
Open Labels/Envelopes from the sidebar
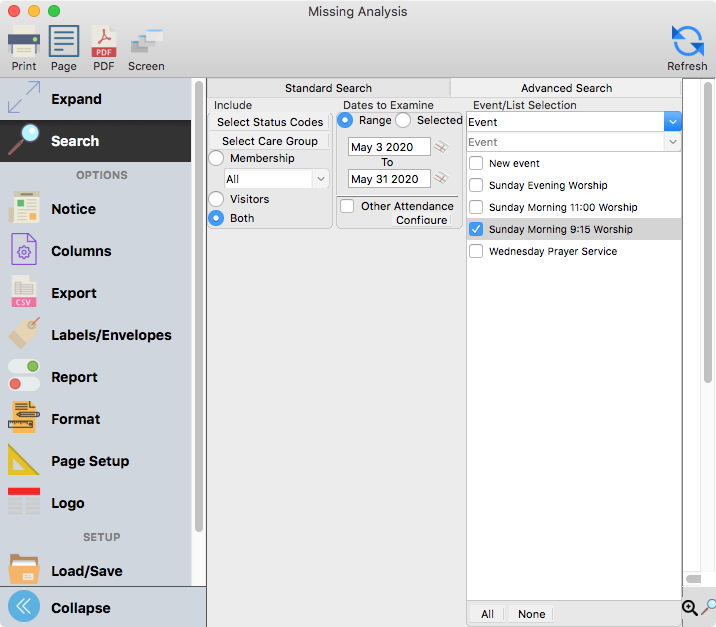coord(110,335)
